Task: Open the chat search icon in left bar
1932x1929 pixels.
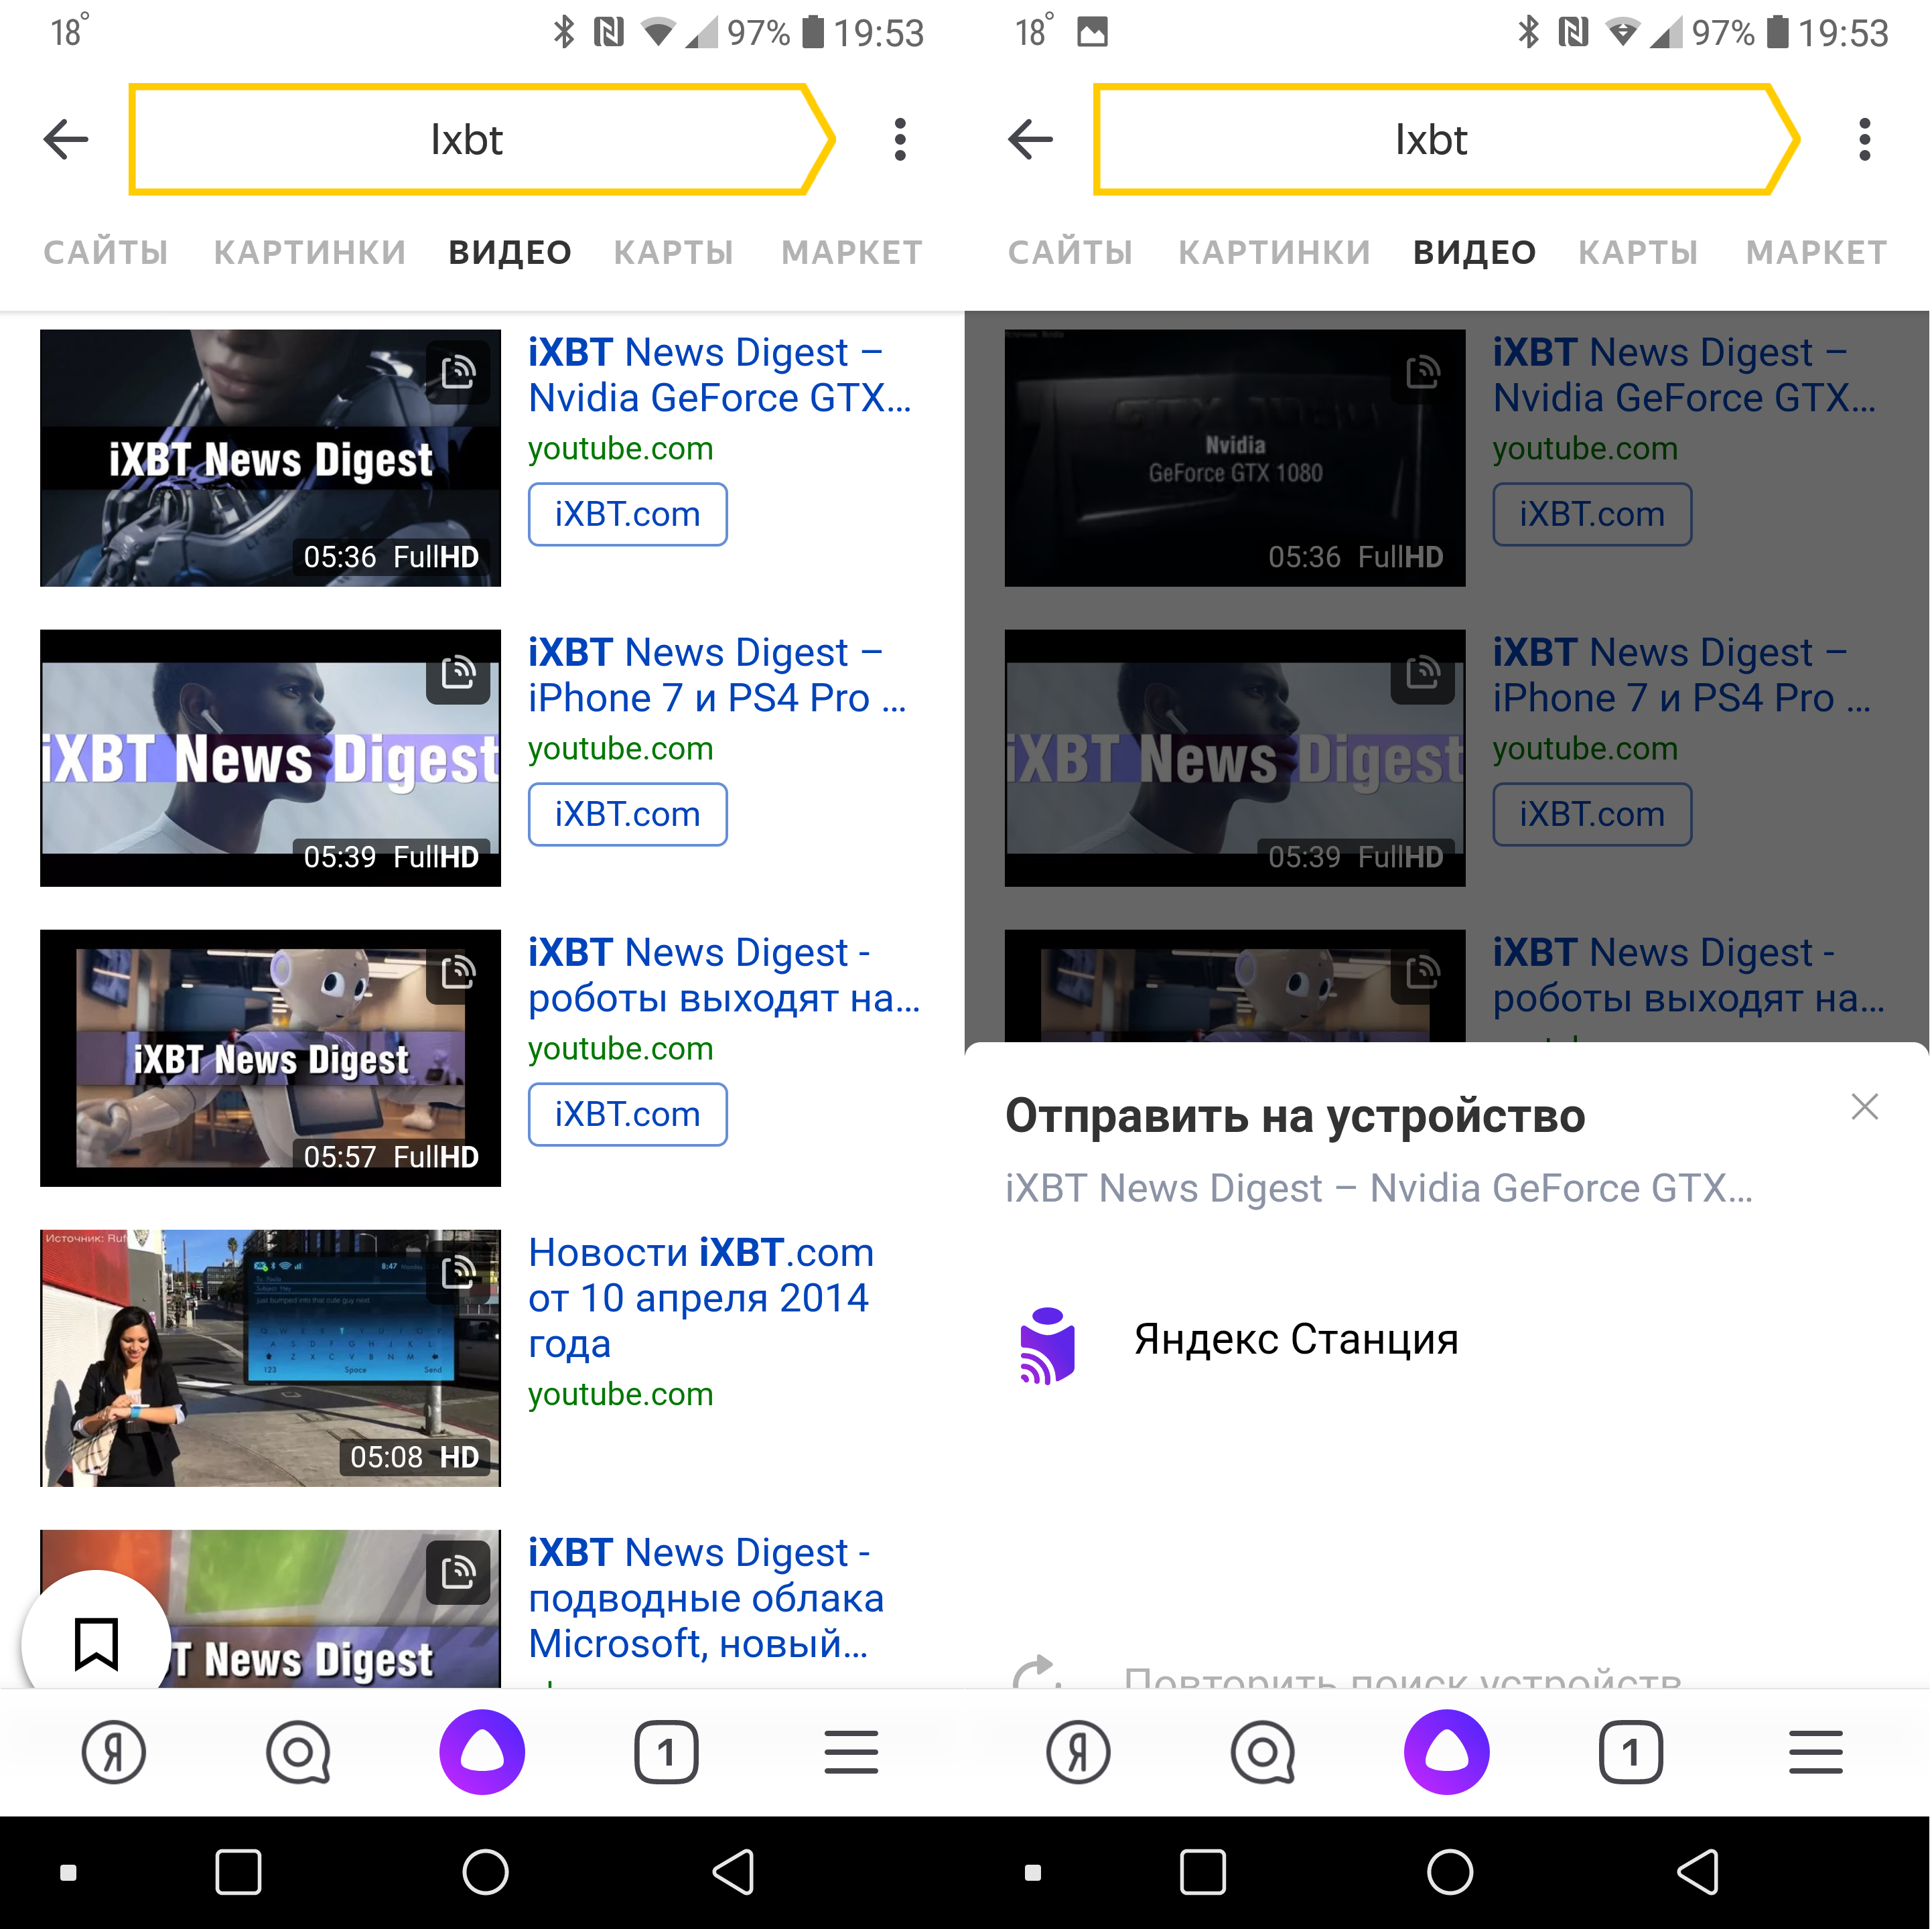Action: tap(298, 1753)
